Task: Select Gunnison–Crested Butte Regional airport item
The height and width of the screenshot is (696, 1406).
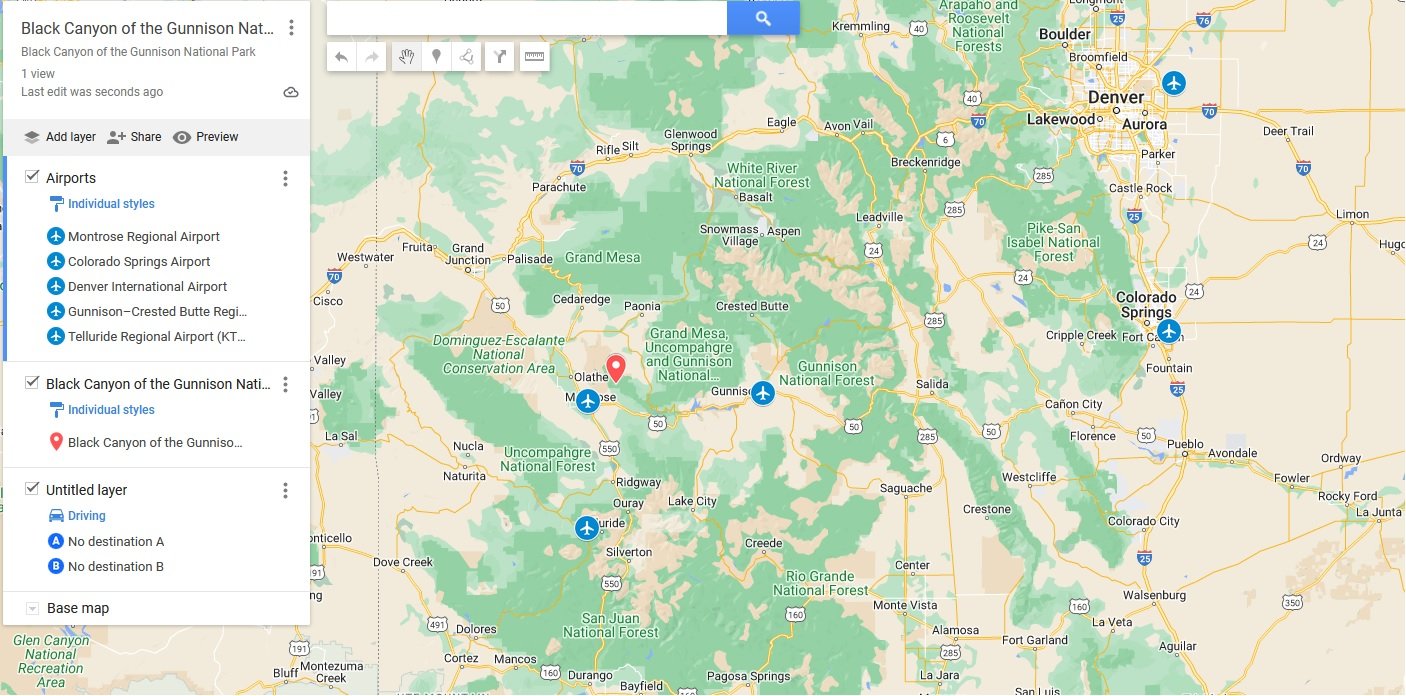Action: click(x=157, y=312)
